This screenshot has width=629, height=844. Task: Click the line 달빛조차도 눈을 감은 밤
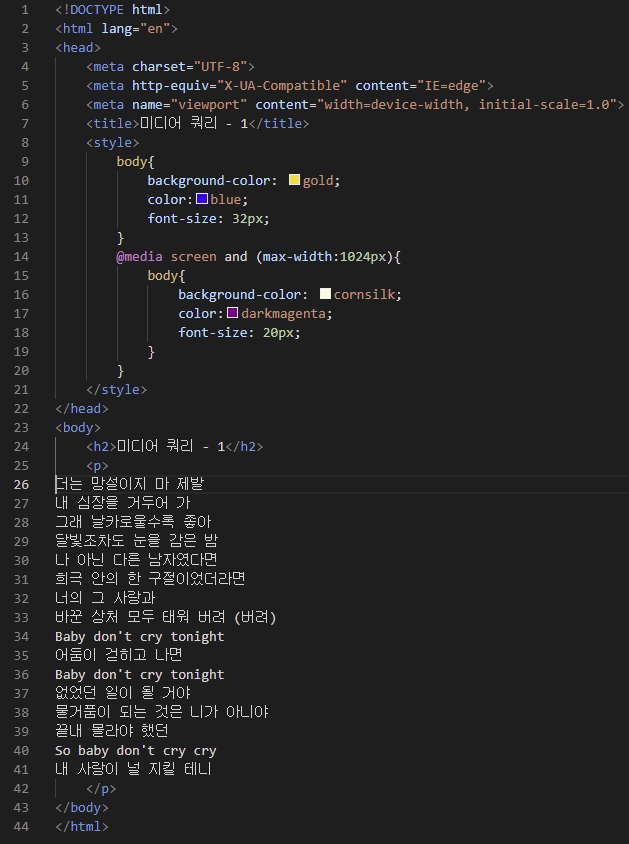(x=136, y=540)
